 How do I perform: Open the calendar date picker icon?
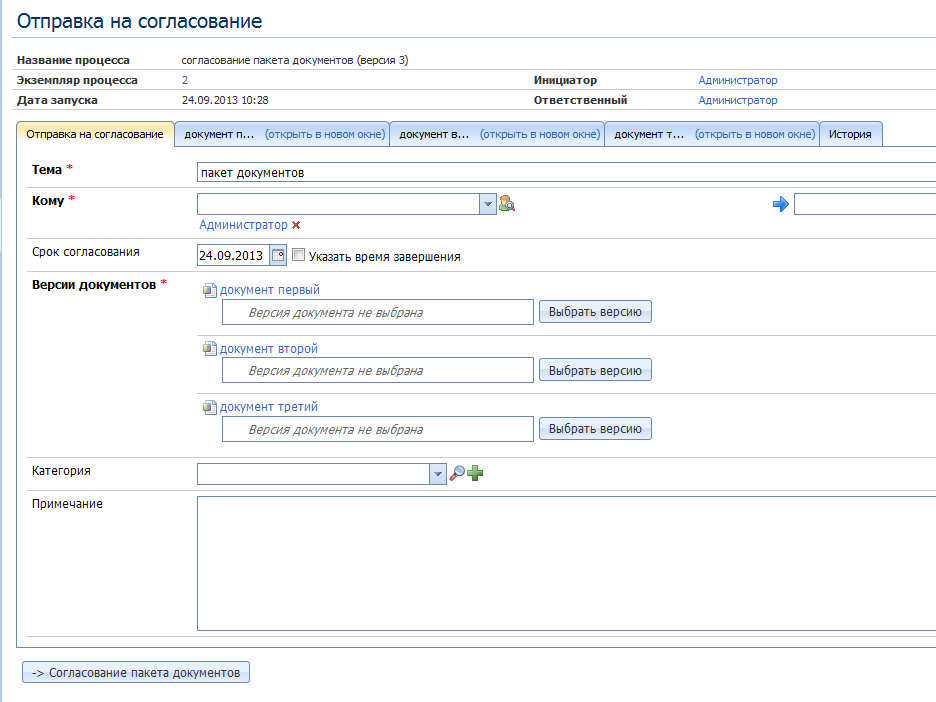click(277, 255)
